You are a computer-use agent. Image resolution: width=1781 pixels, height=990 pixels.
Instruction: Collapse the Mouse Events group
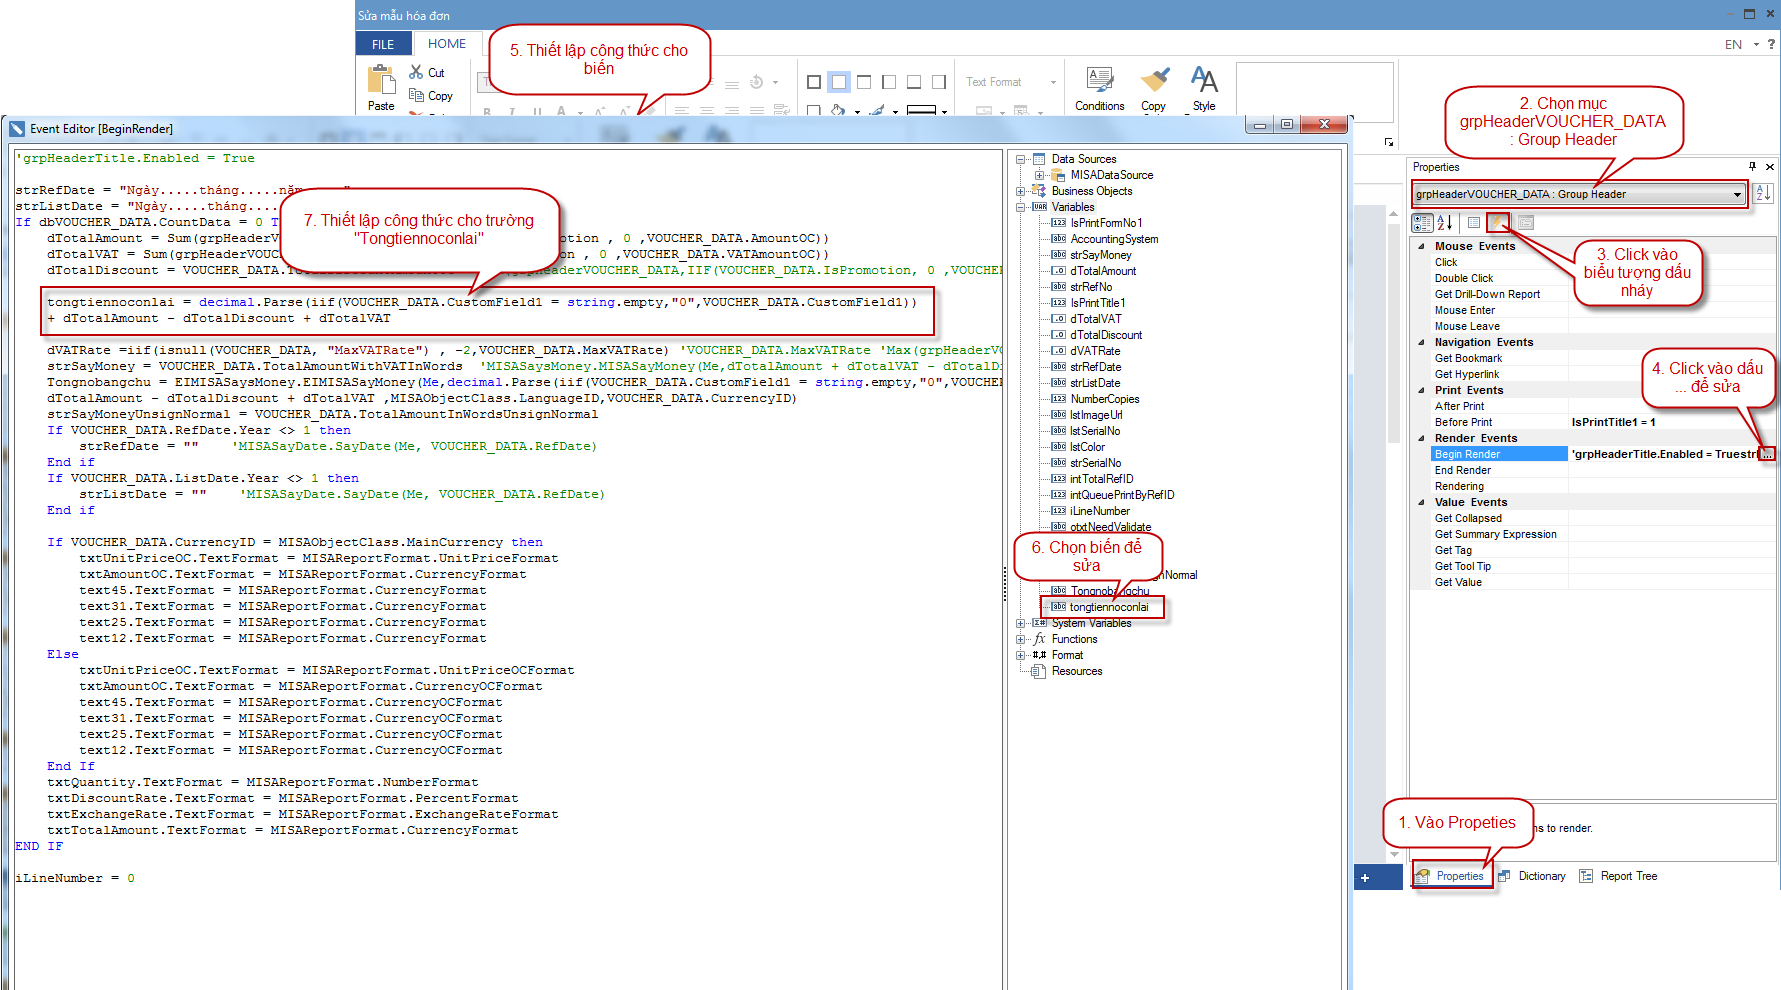tap(1422, 246)
